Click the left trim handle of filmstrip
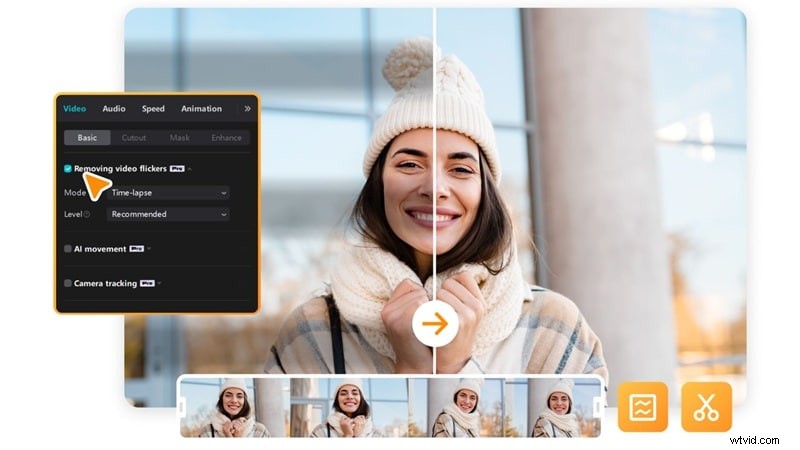The width and height of the screenshot is (800, 450). point(182,407)
